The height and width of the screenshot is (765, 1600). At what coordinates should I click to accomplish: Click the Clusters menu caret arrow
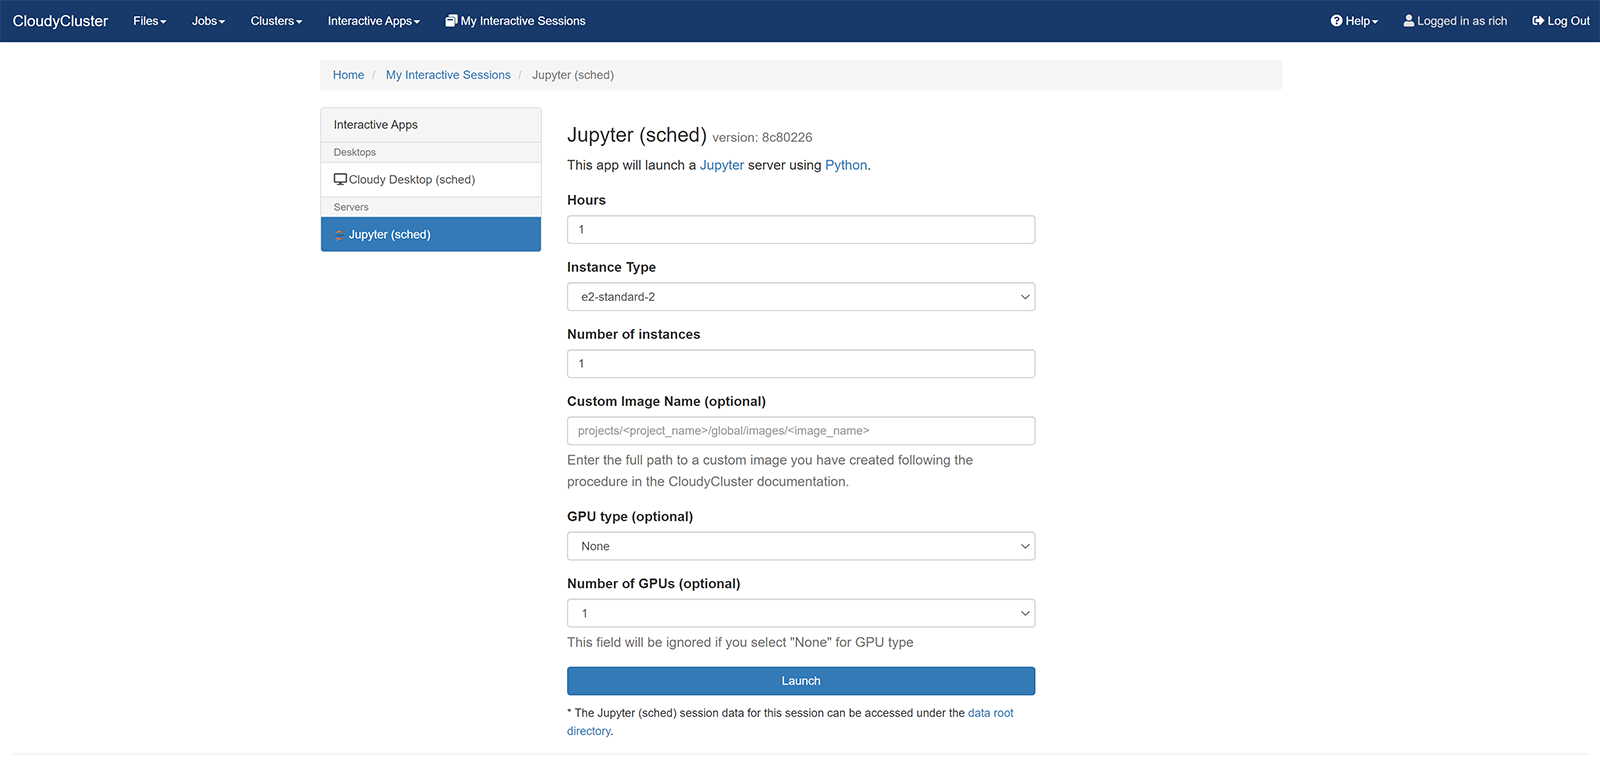(299, 22)
